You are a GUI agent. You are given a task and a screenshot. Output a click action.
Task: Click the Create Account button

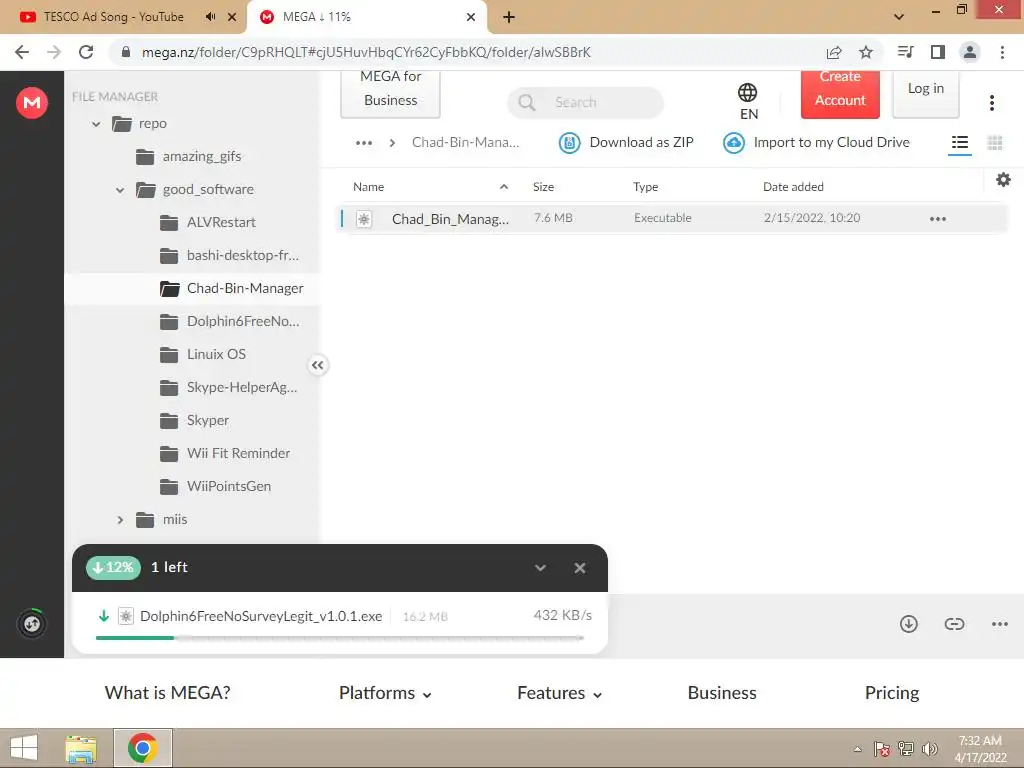[840, 93]
